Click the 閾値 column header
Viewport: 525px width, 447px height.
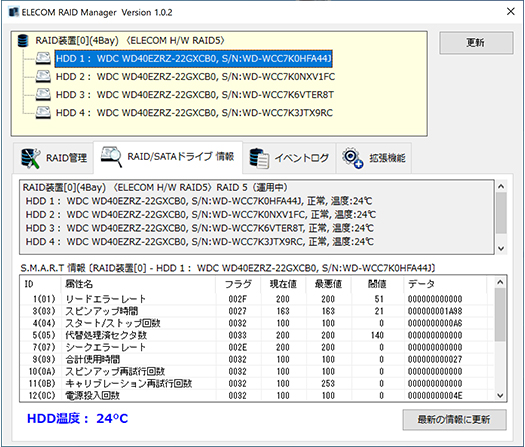coord(377,284)
